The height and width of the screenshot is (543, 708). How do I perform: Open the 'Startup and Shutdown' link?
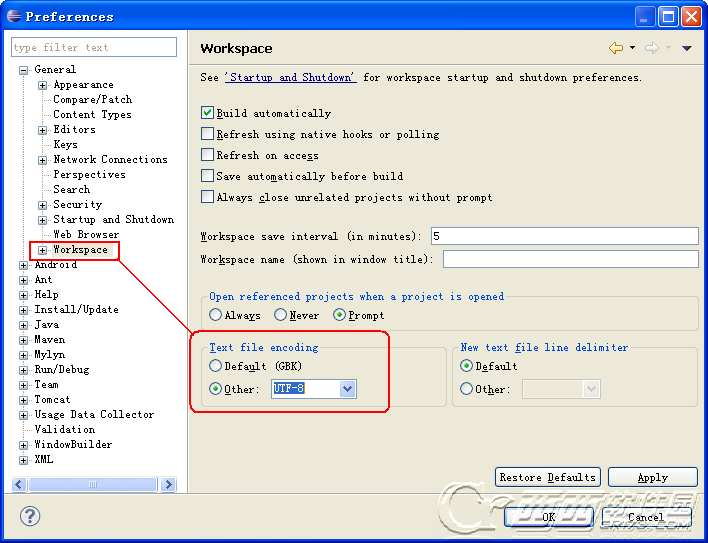pyautogui.click(x=290, y=78)
